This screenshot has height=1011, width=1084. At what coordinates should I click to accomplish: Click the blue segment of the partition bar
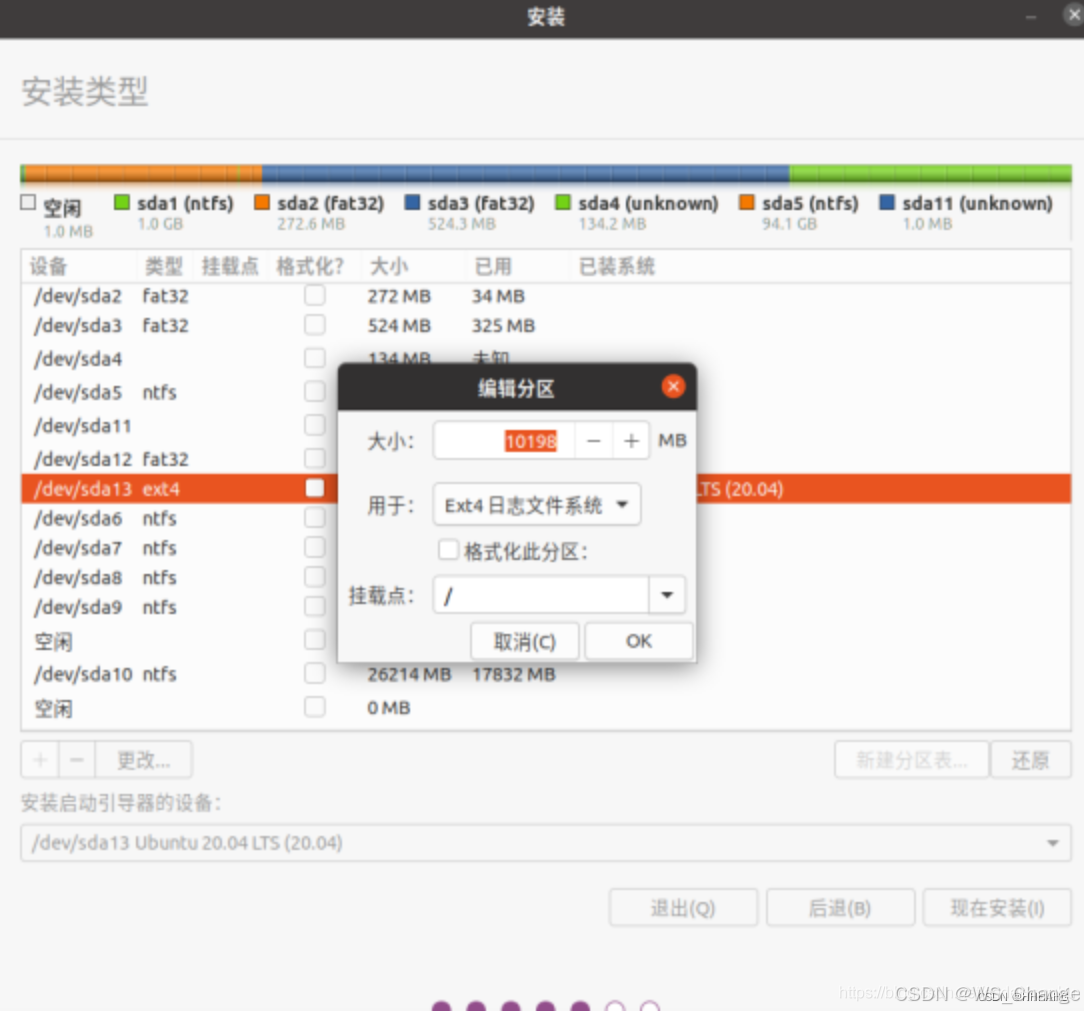(x=525, y=173)
